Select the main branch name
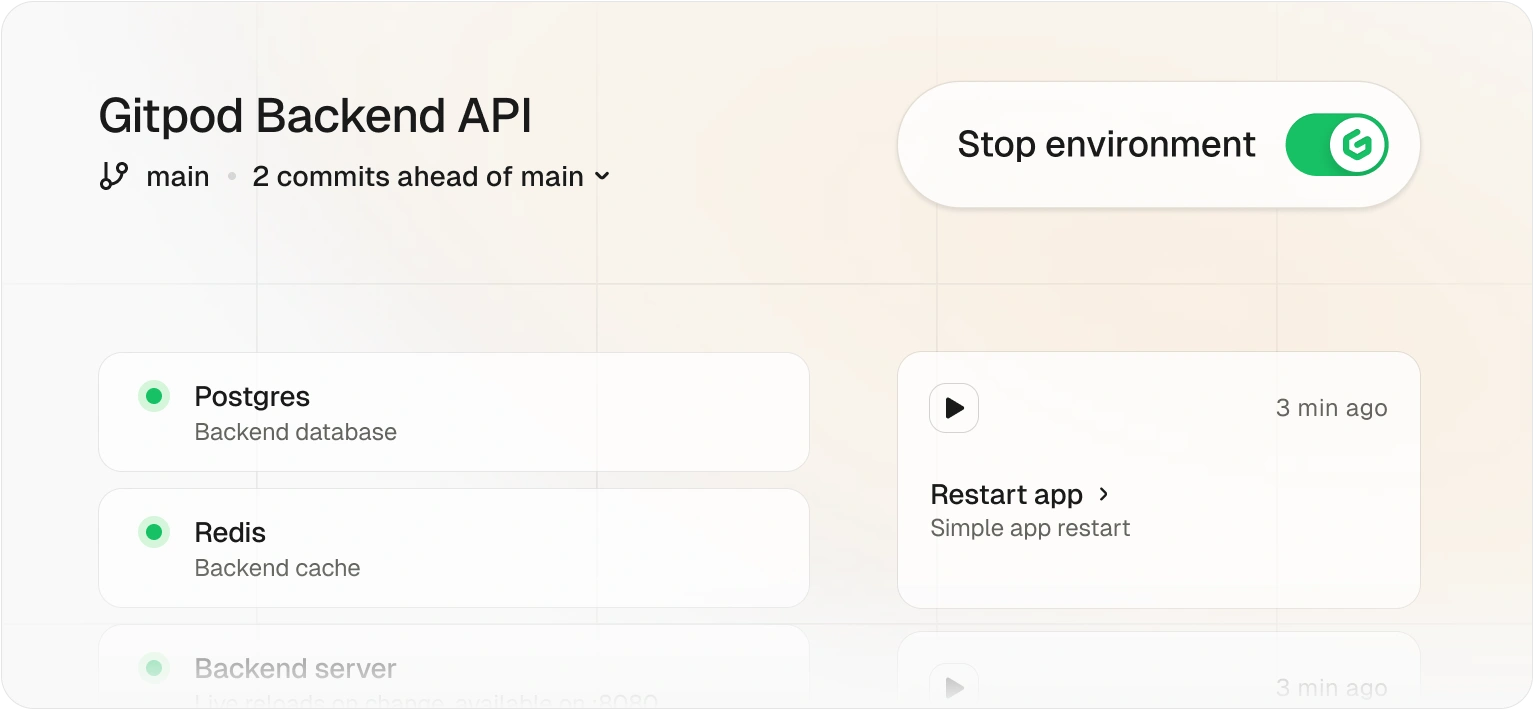The height and width of the screenshot is (709, 1533). click(178, 177)
